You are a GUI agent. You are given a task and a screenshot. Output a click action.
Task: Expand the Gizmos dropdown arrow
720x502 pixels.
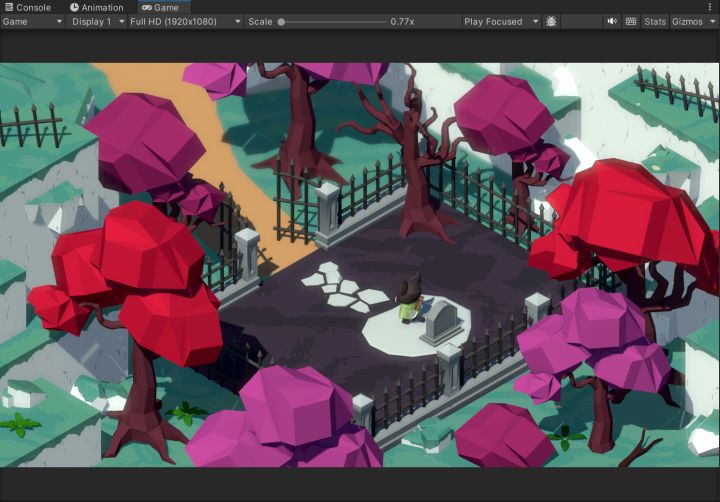tap(713, 22)
